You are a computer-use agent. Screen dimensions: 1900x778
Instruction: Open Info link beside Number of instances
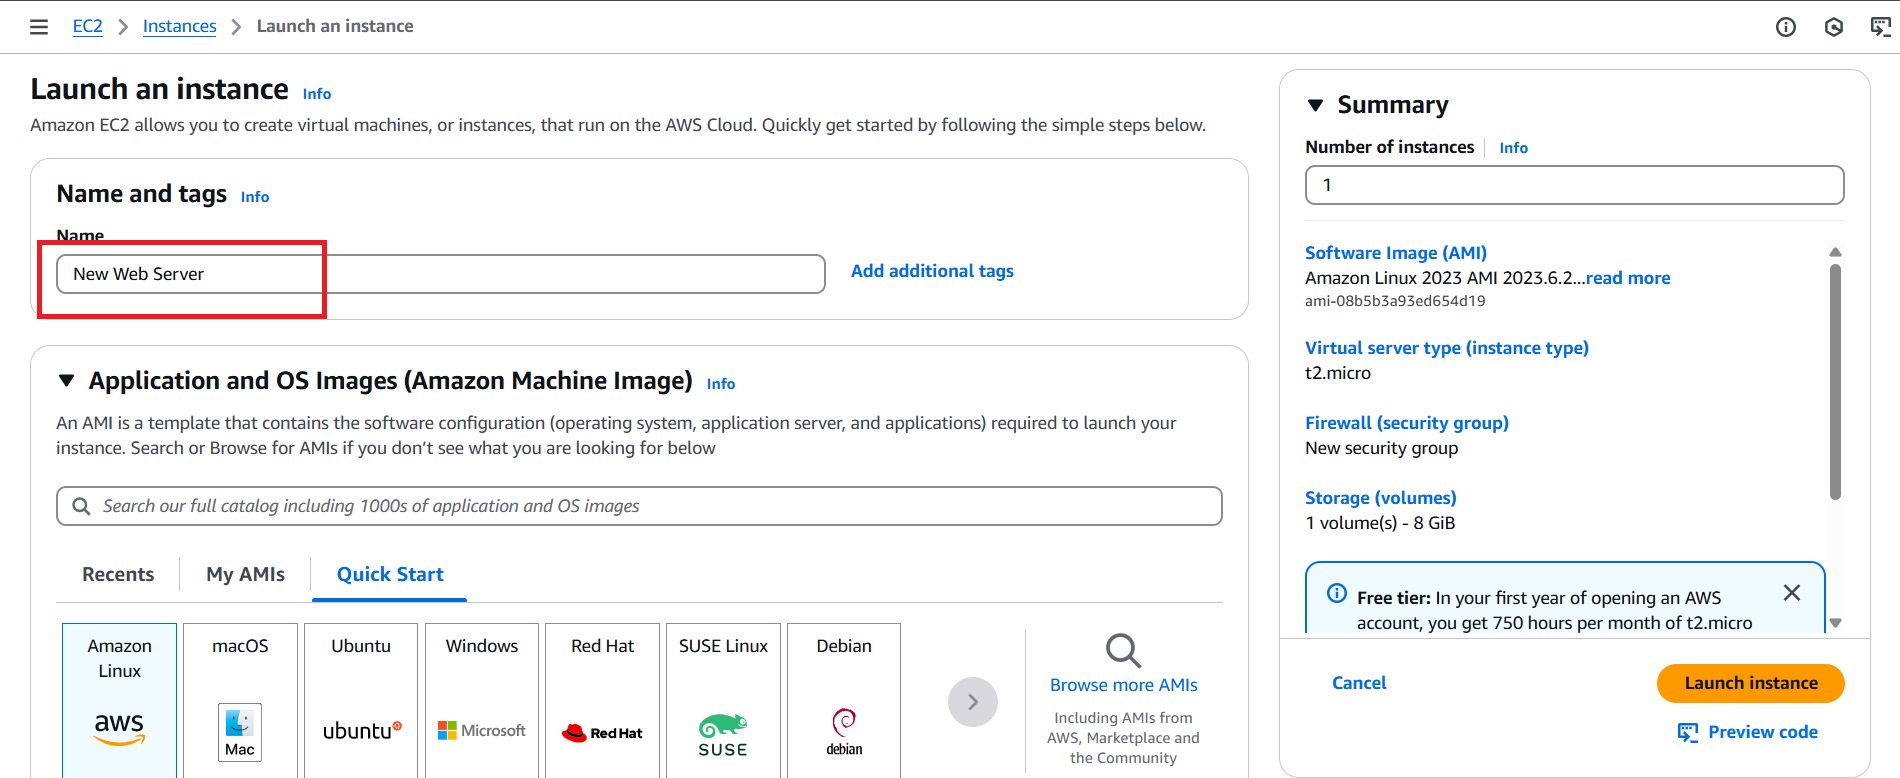coord(1514,148)
